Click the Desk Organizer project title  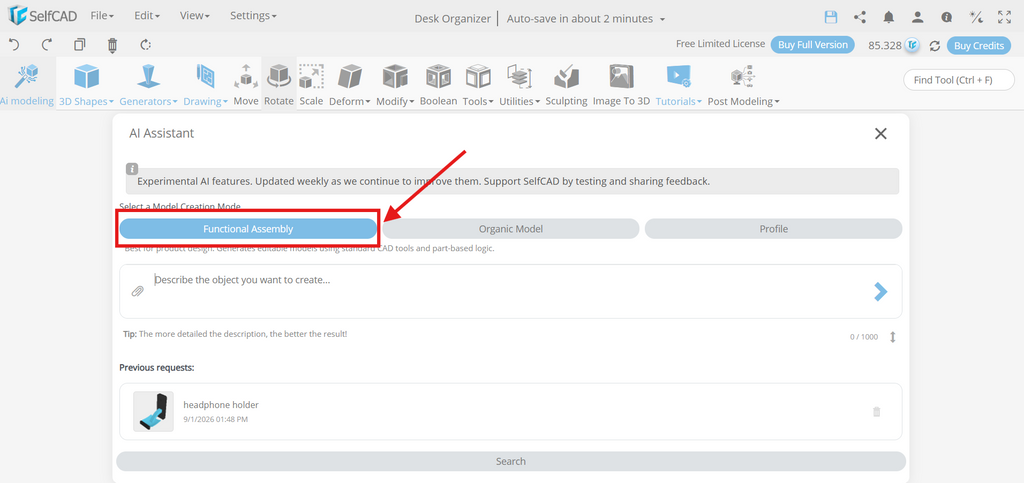click(453, 19)
